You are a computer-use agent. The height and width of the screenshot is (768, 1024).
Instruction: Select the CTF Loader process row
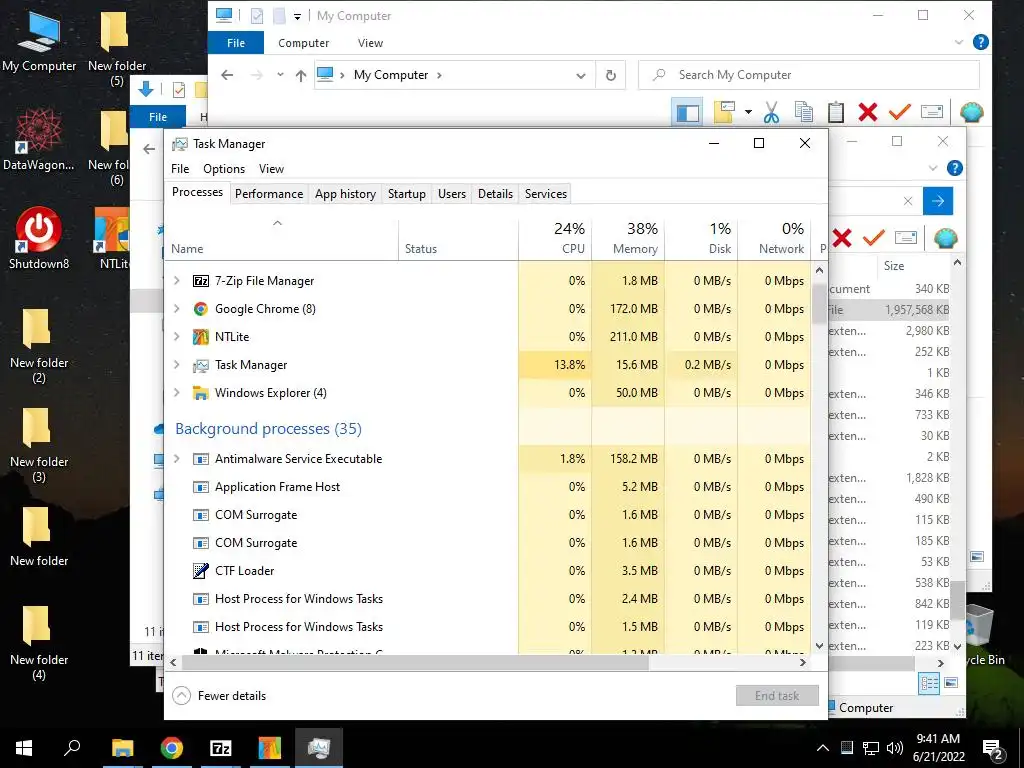[x=488, y=571]
